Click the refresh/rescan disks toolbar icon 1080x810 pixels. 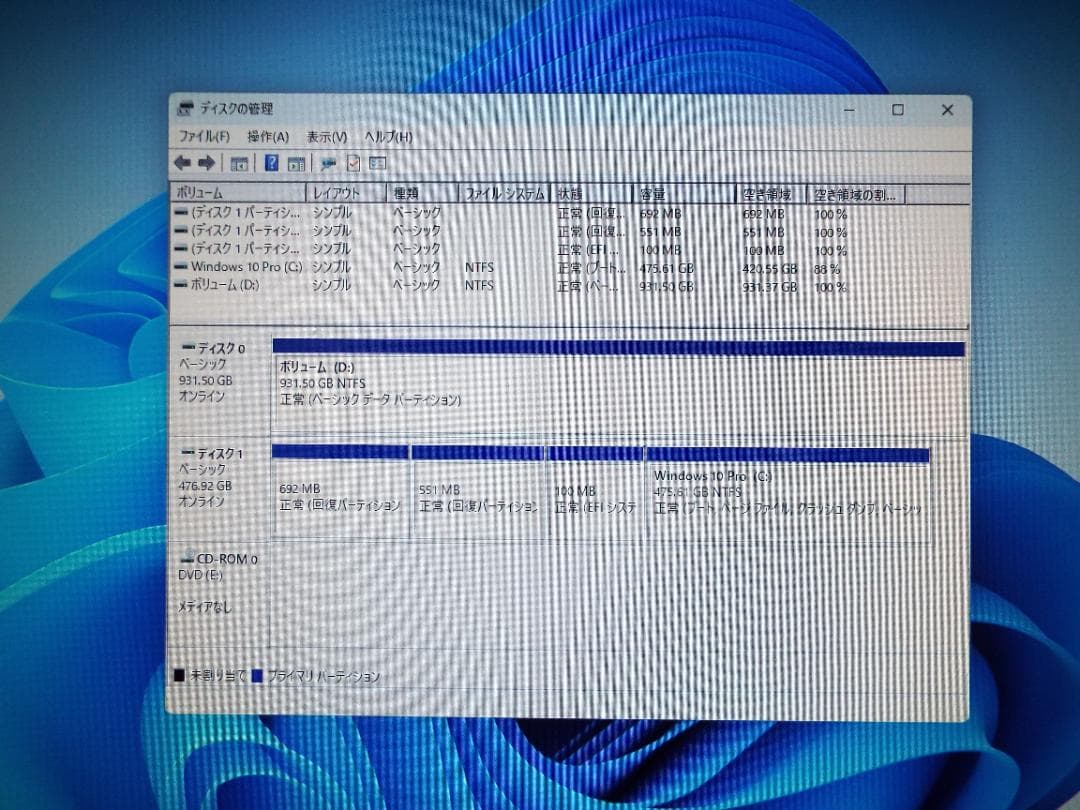(x=329, y=164)
